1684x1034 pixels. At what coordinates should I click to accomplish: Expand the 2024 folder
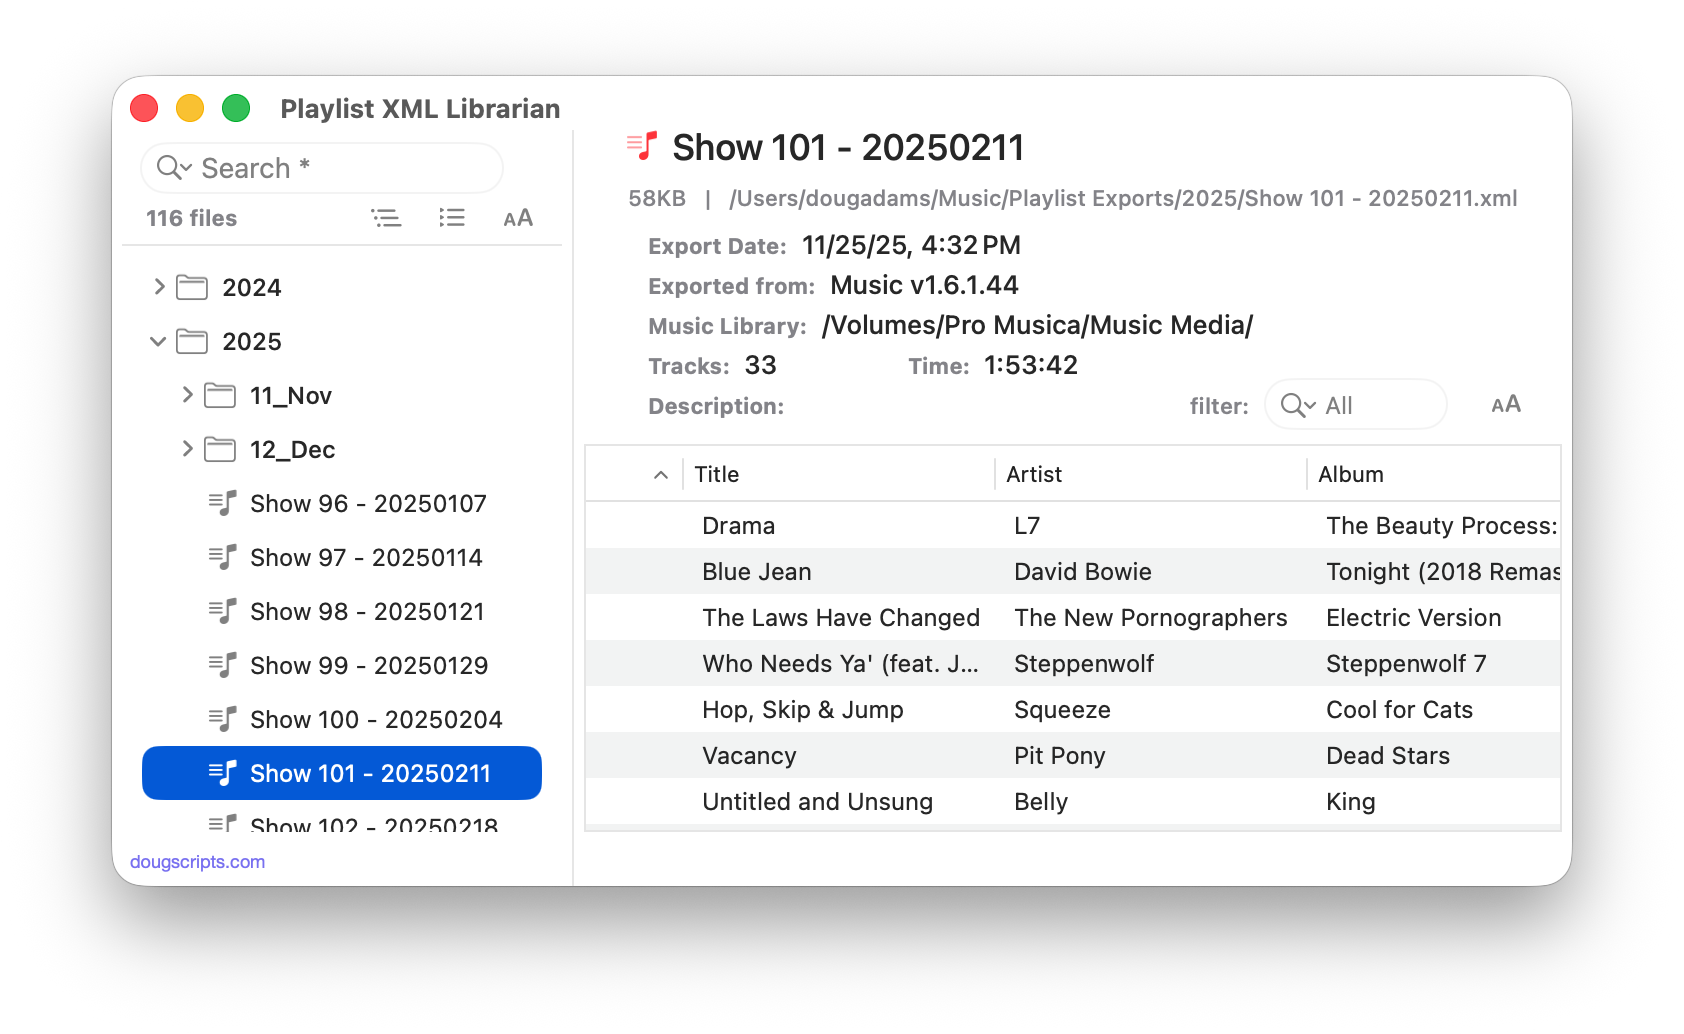click(x=159, y=287)
